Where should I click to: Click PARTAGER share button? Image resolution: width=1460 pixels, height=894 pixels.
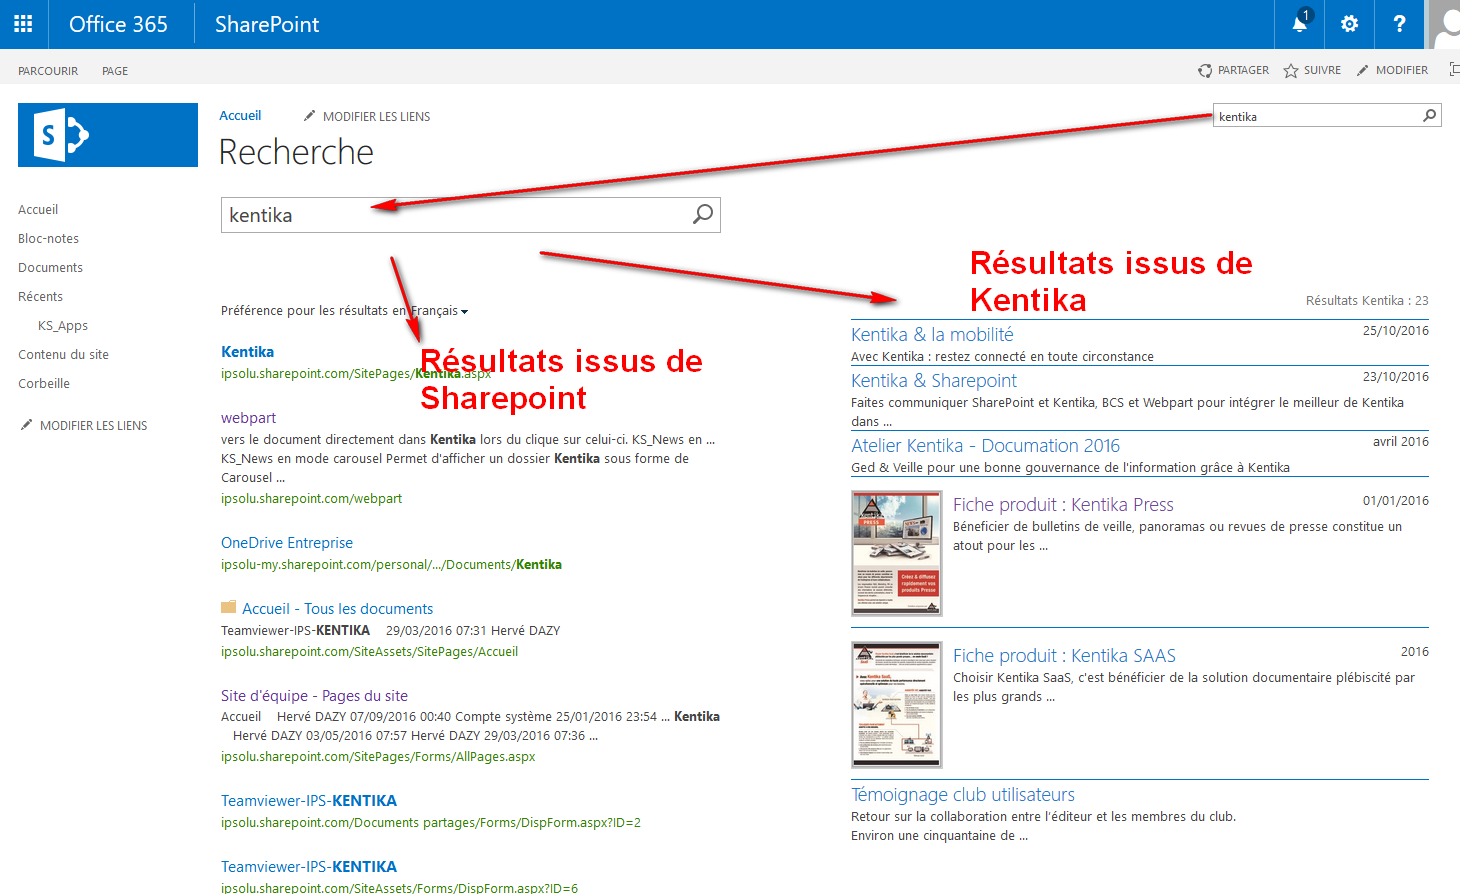(1234, 70)
